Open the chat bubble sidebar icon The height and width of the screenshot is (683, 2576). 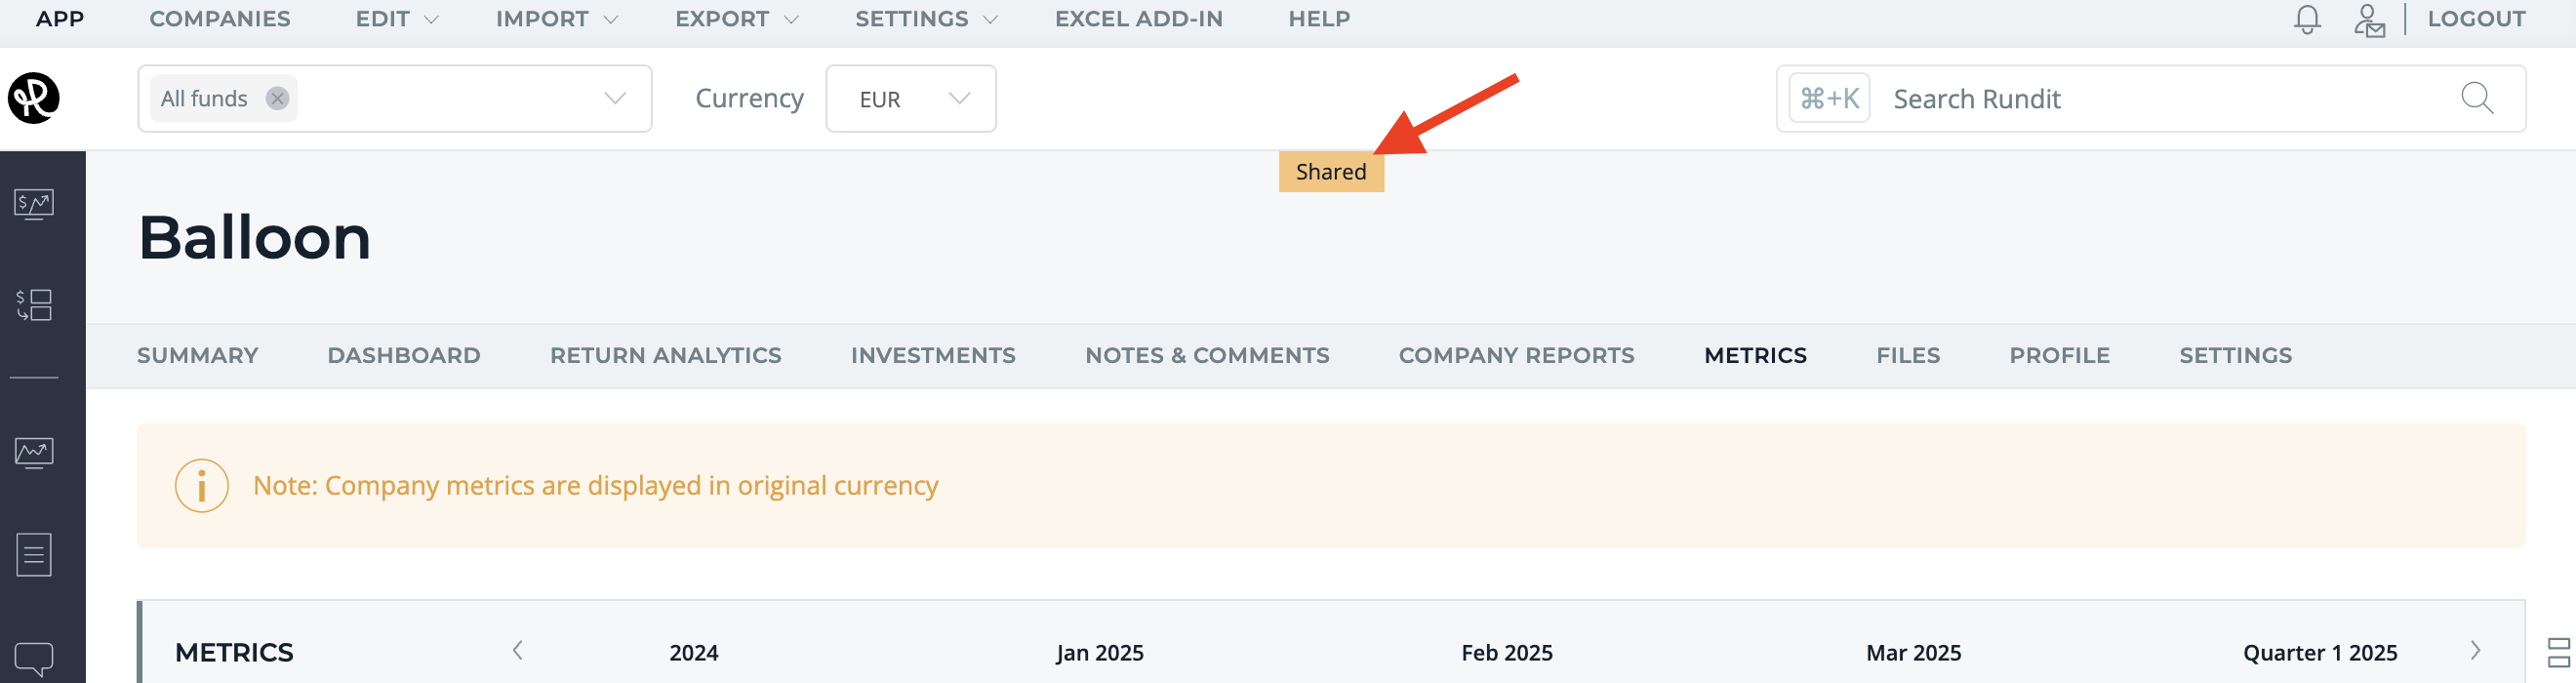(34, 660)
